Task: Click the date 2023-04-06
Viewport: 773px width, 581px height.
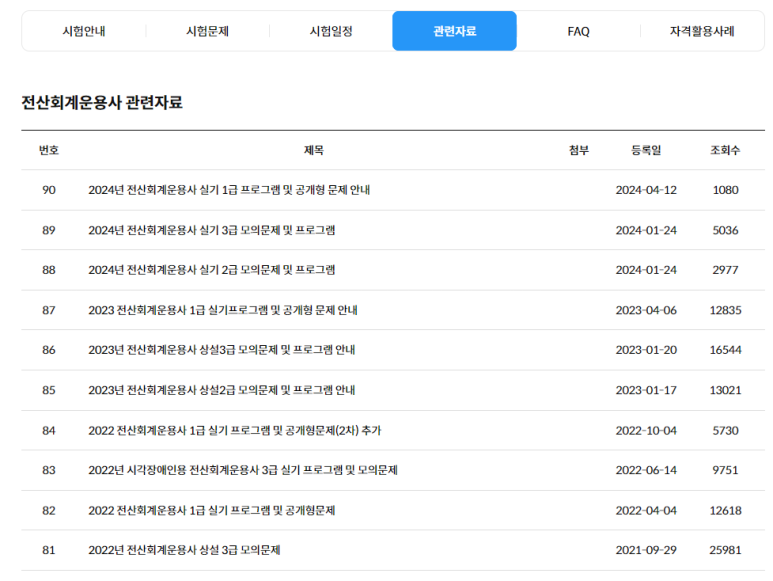Action: click(x=646, y=310)
